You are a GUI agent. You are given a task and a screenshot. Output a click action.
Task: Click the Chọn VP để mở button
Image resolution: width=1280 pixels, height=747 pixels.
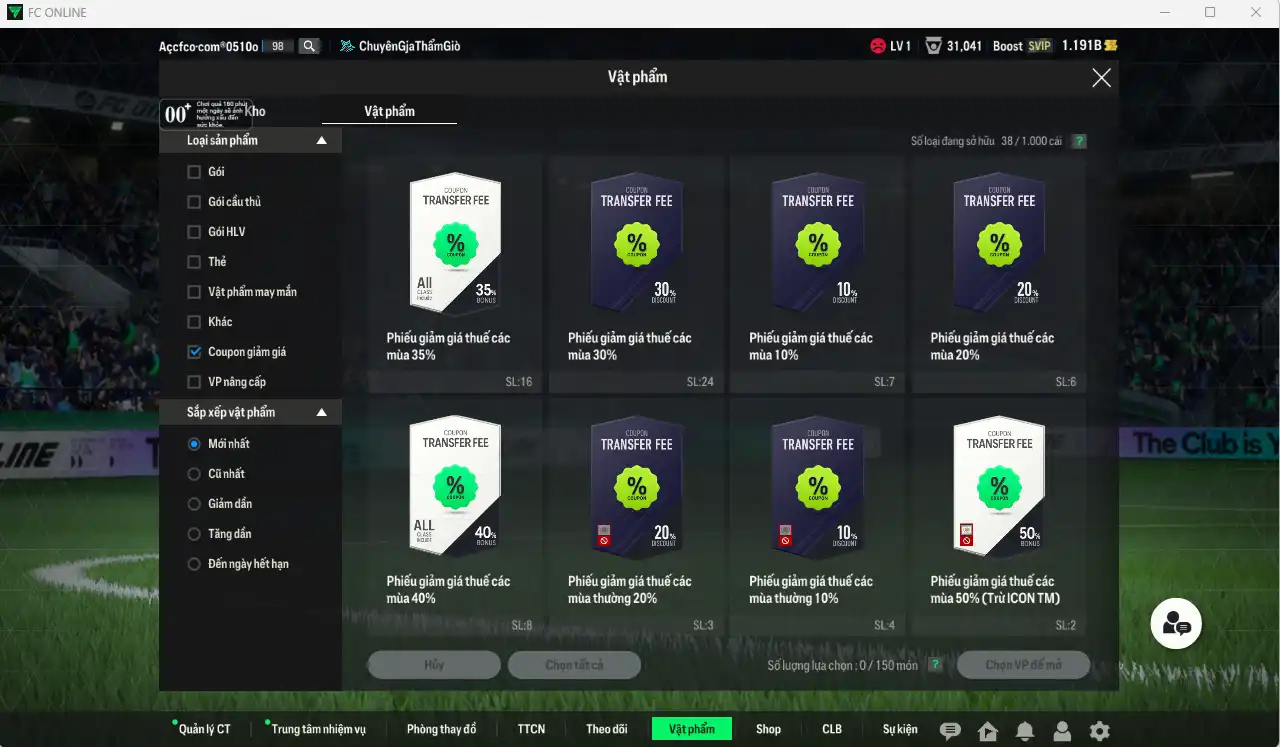[1023, 665]
